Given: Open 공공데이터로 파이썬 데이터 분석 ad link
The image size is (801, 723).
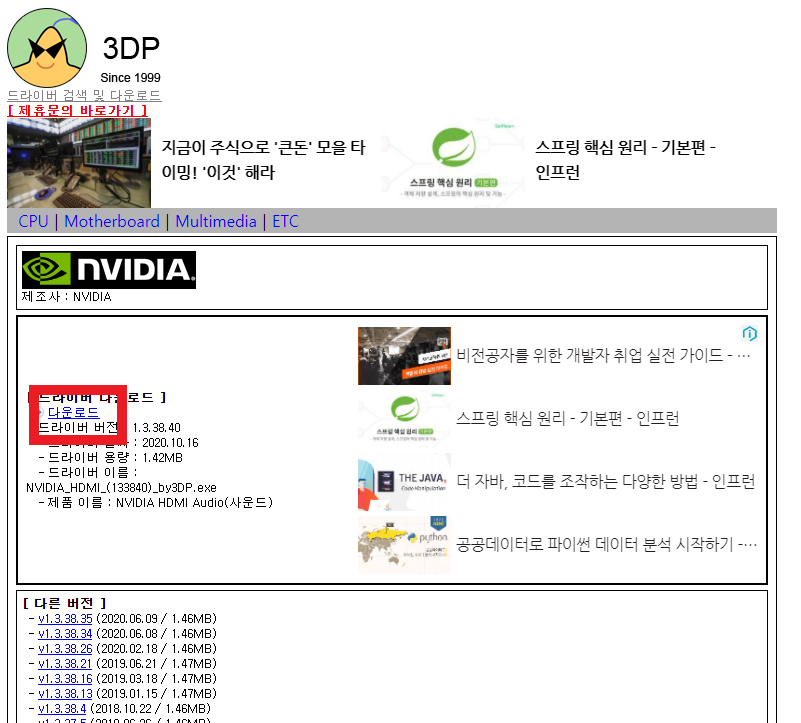Looking at the screenshot, I should click(x=606, y=544).
